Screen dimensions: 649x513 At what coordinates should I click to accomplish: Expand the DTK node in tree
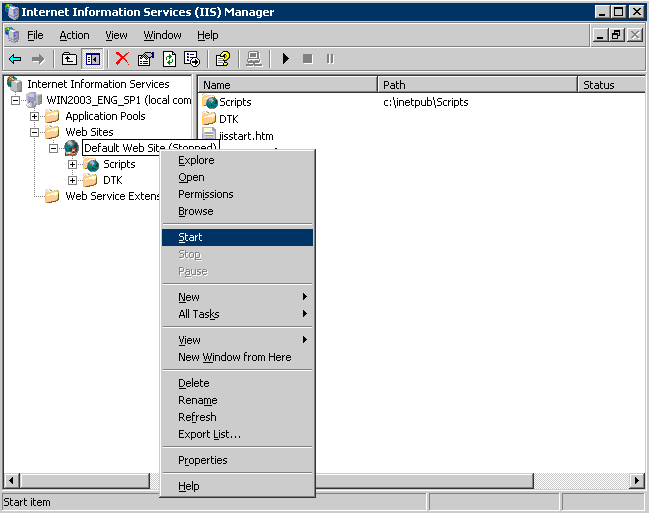(x=72, y=180)
